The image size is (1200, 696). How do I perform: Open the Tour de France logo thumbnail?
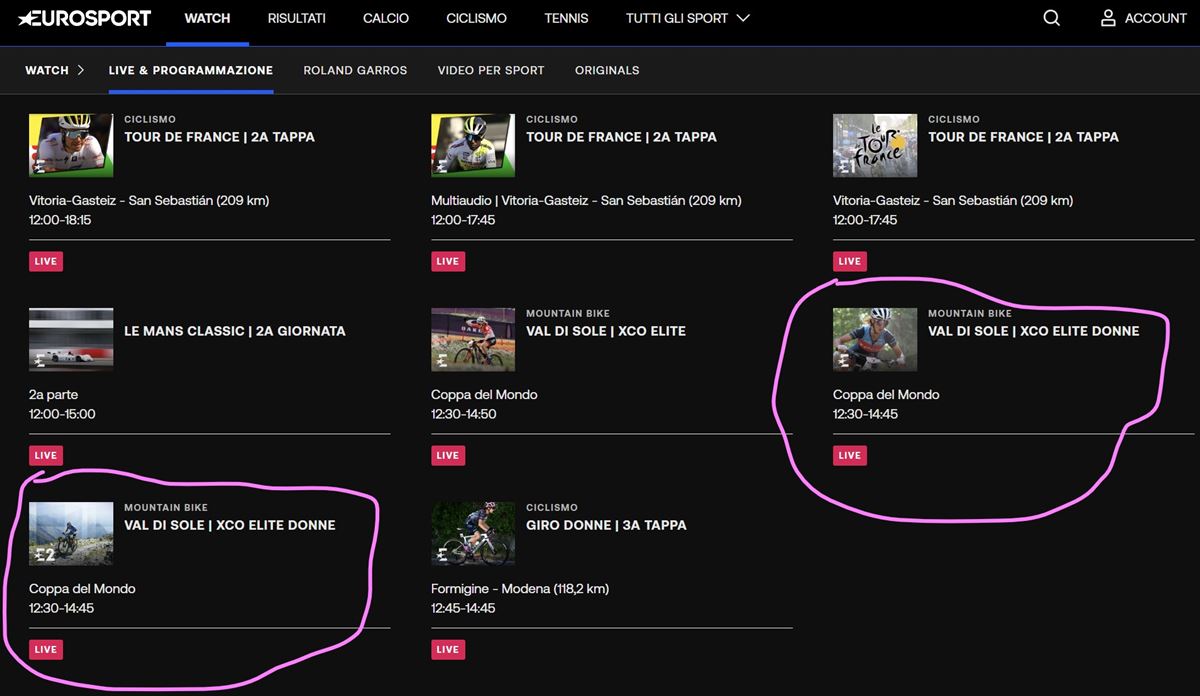(x=875, y=145)
